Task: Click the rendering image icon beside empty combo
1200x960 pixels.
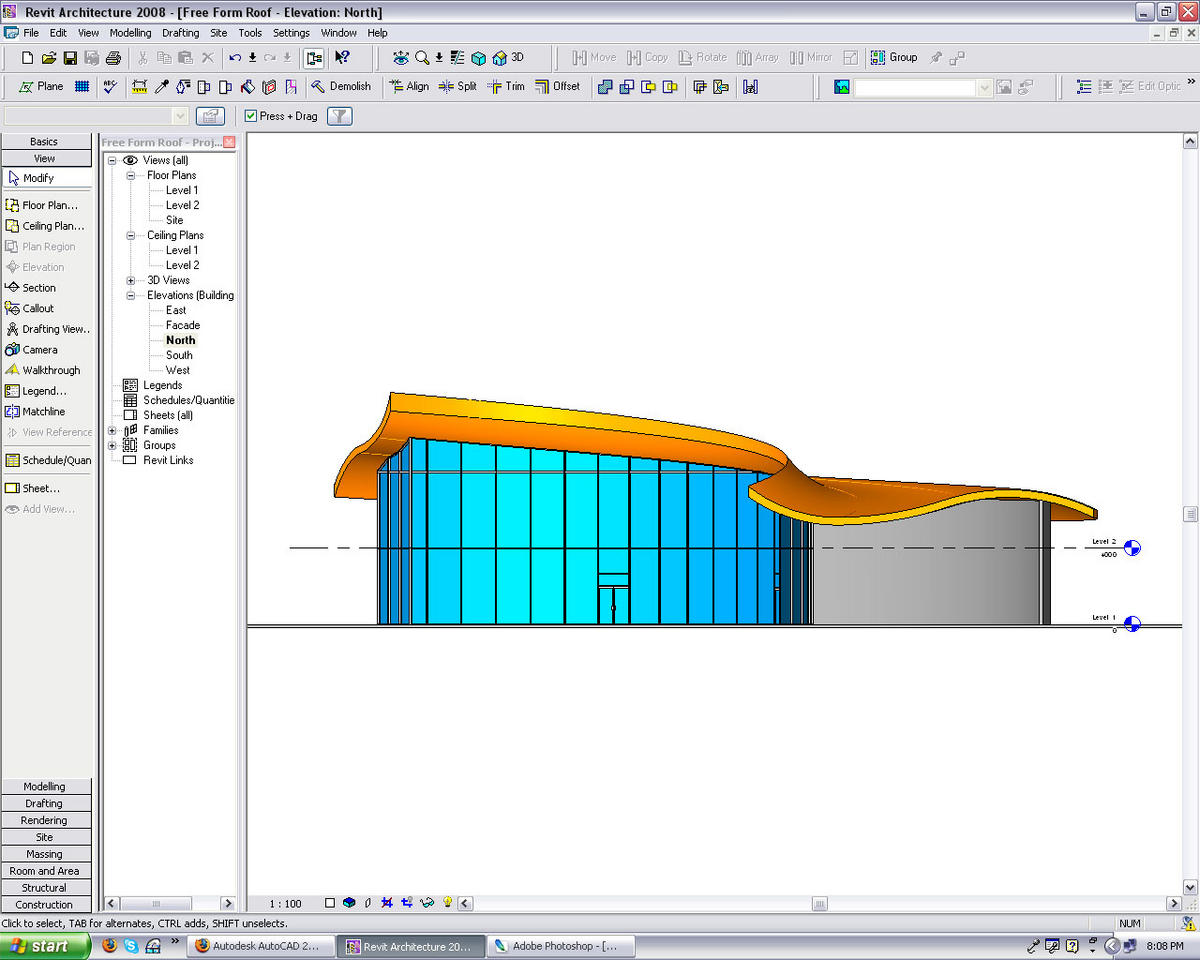Action: 842,87
